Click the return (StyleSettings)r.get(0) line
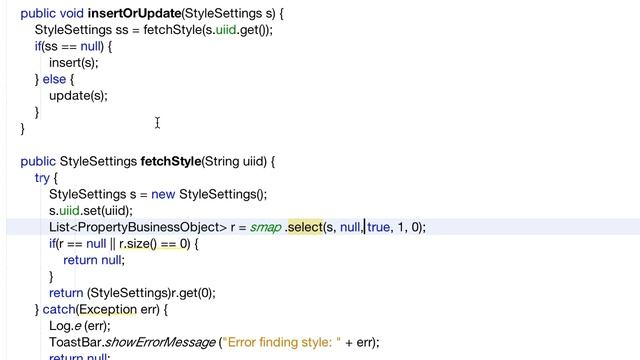Image resolution: width=640 pixels, height=360 pixels. (132, 293)
